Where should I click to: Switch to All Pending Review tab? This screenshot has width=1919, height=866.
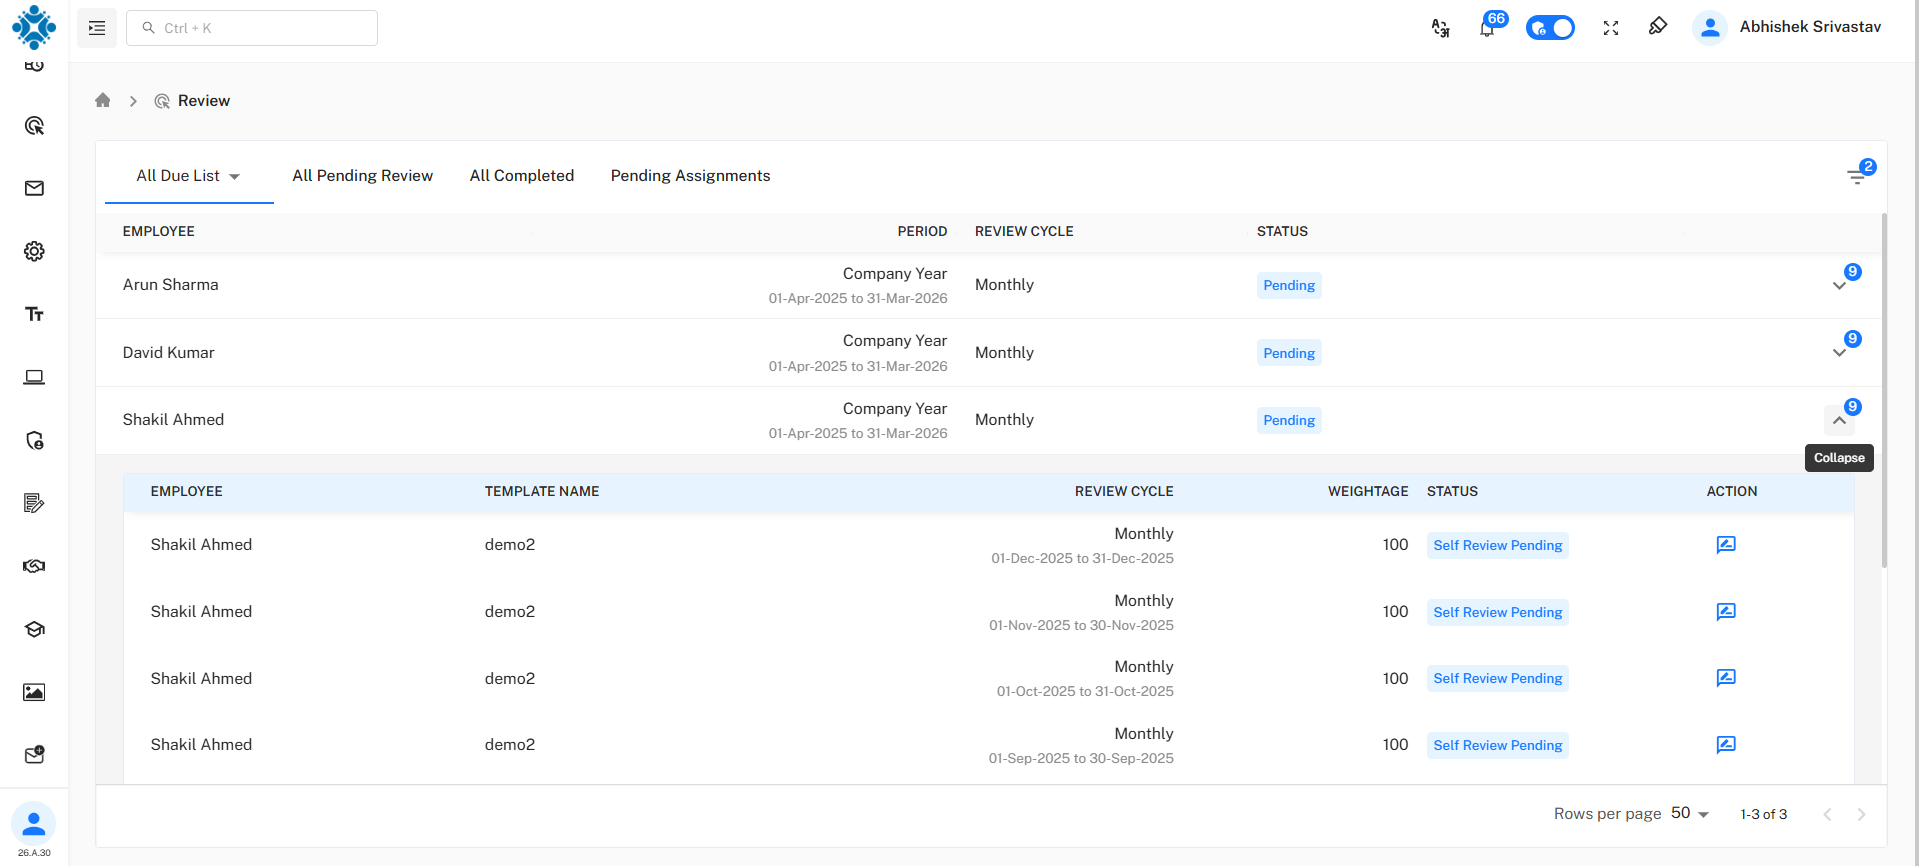click(x=362, y=176)
